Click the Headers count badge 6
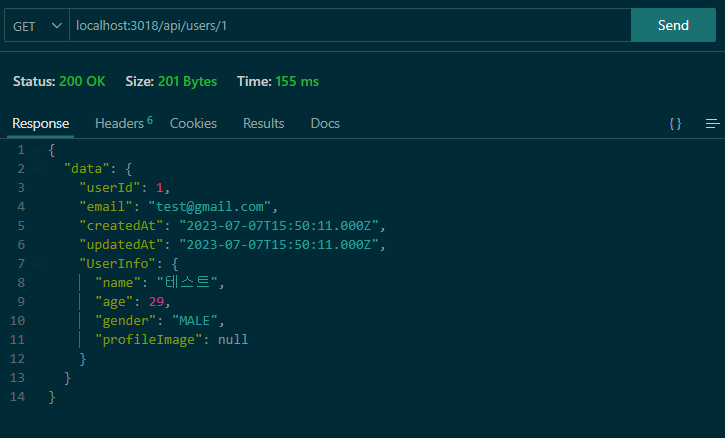725x438 pixels. pyautogui.click(x=150, y=120)
